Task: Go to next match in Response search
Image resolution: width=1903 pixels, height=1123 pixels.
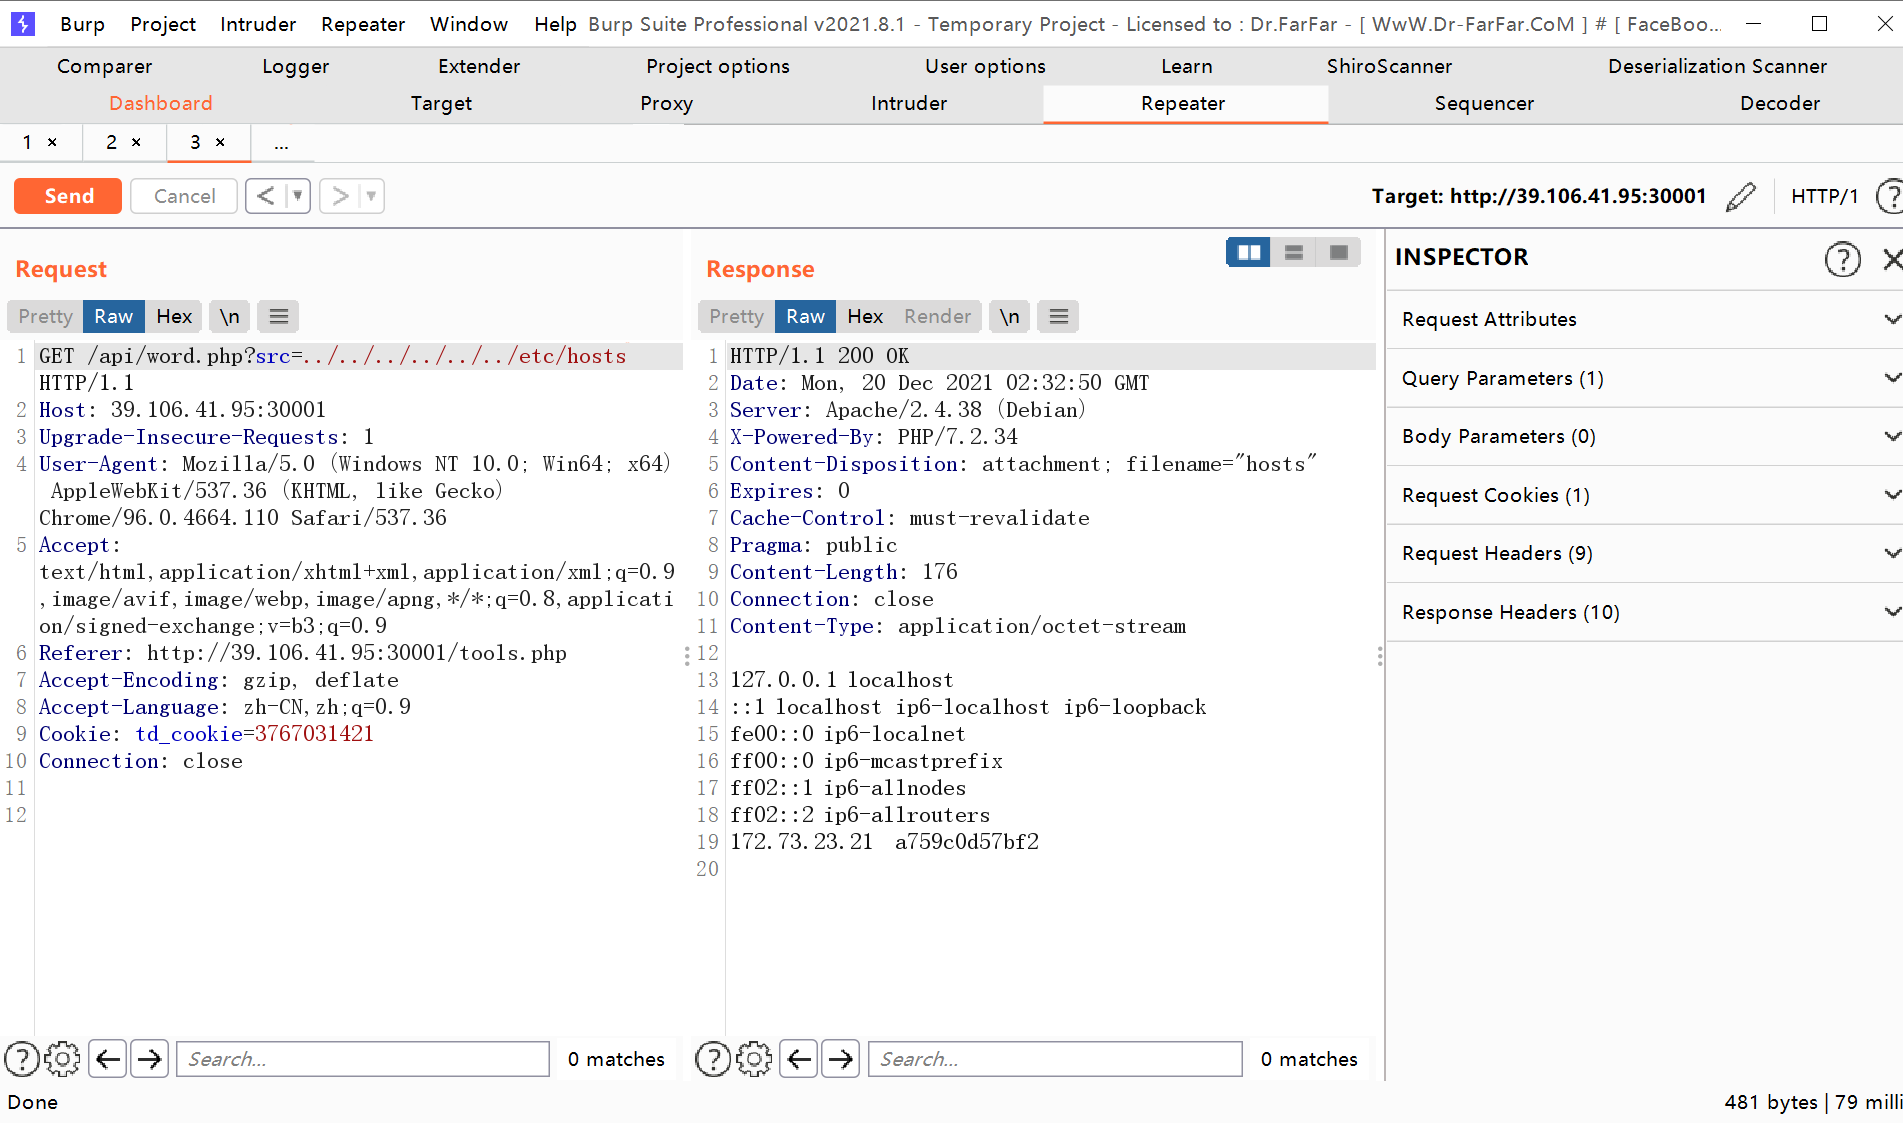Action: tap(841, 1058)
